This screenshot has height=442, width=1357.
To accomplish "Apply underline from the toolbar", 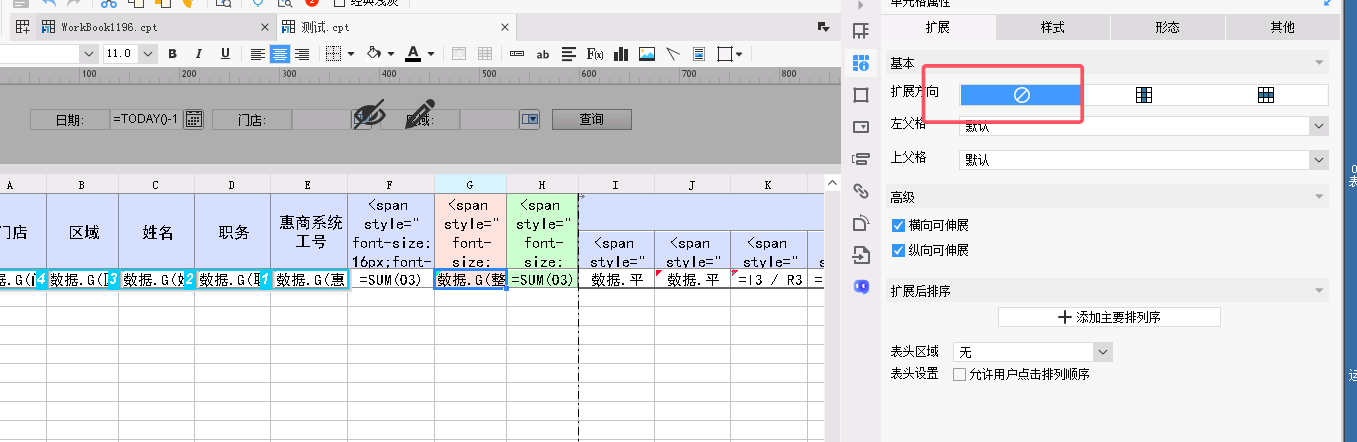I will [x=225, y=54].
